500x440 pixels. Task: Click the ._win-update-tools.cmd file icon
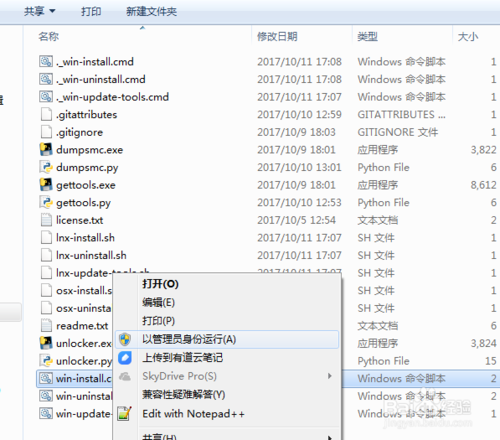click(x=46, y=97)
